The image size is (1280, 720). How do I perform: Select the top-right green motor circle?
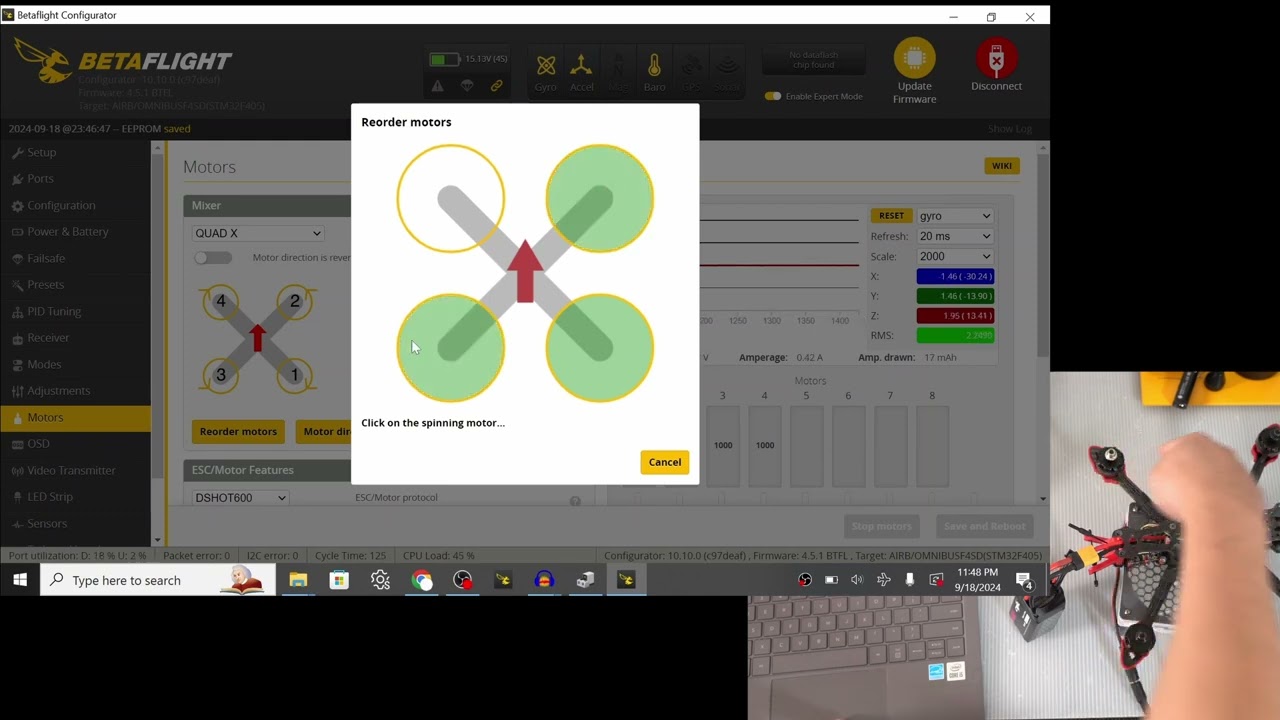(x=600, y=199)
